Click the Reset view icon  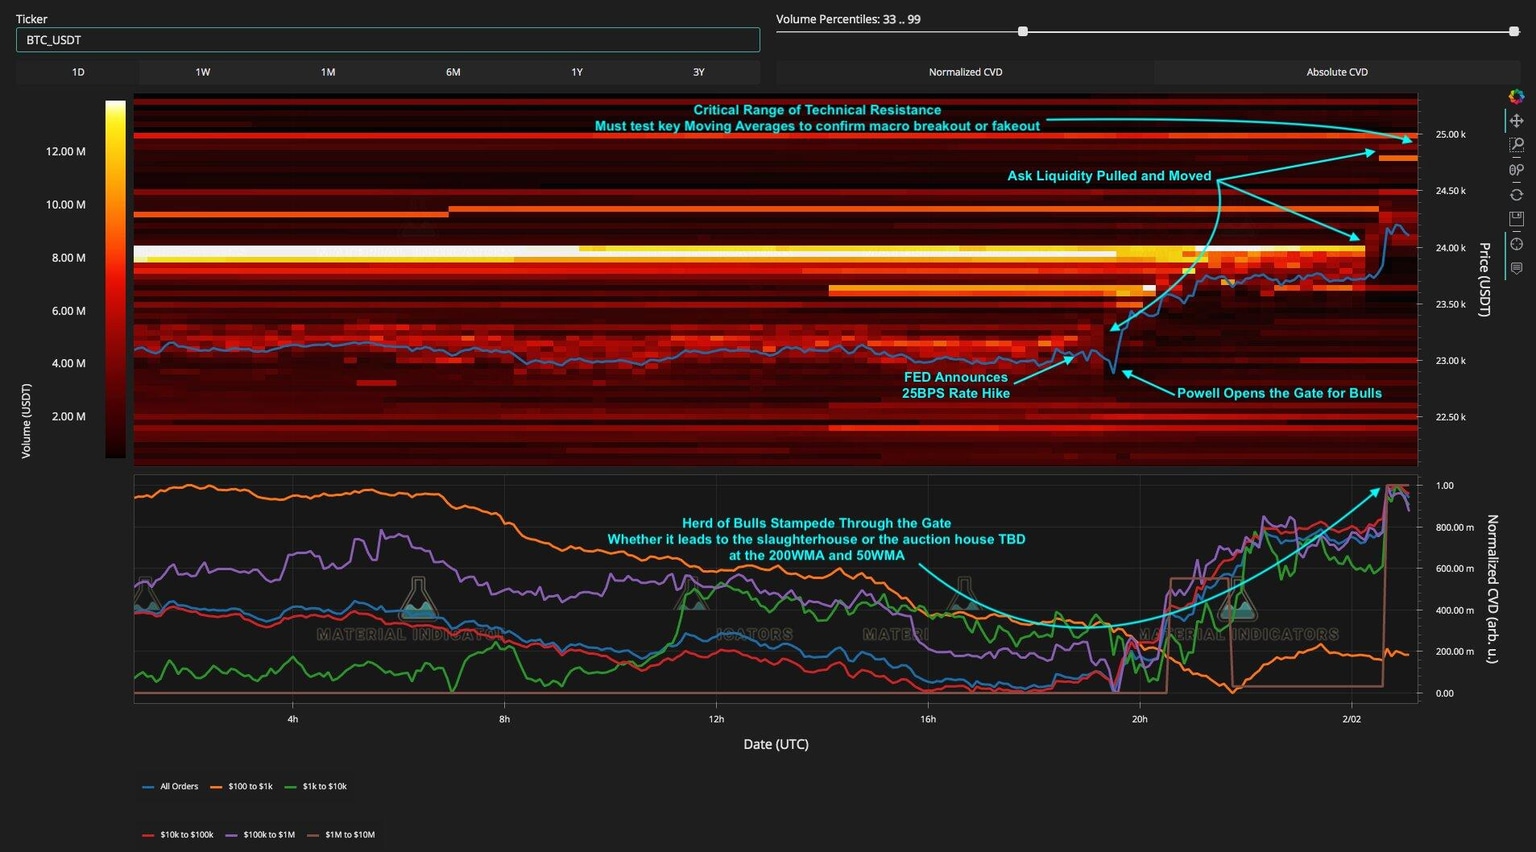click(1516, 195)
